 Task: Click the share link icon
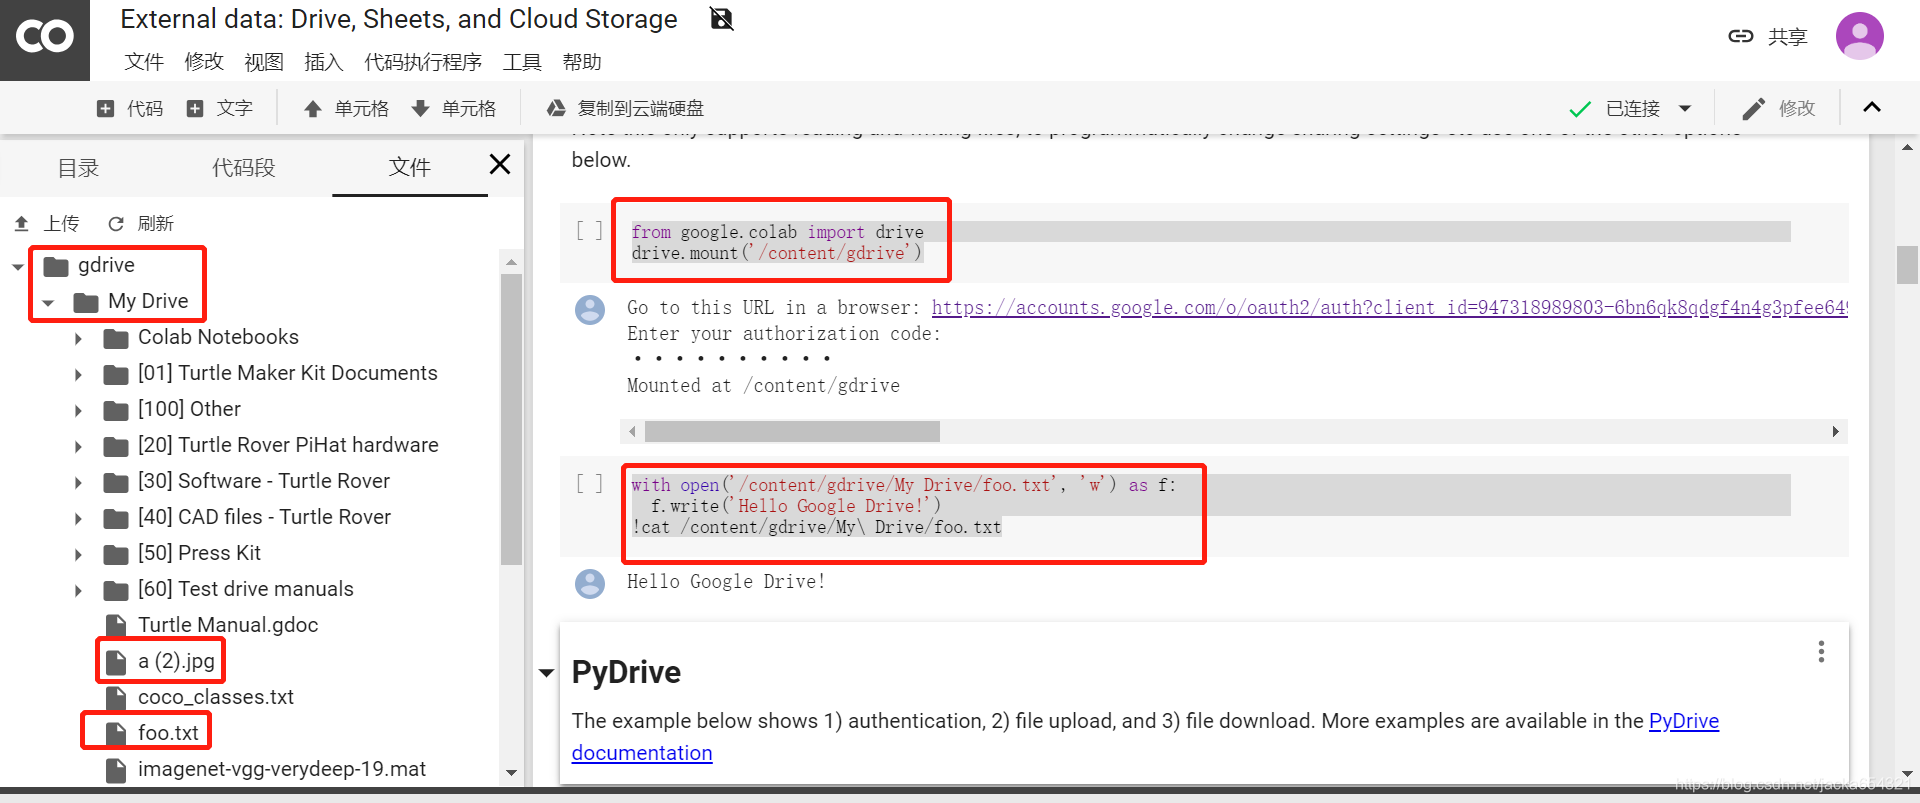coord(1741,37)
